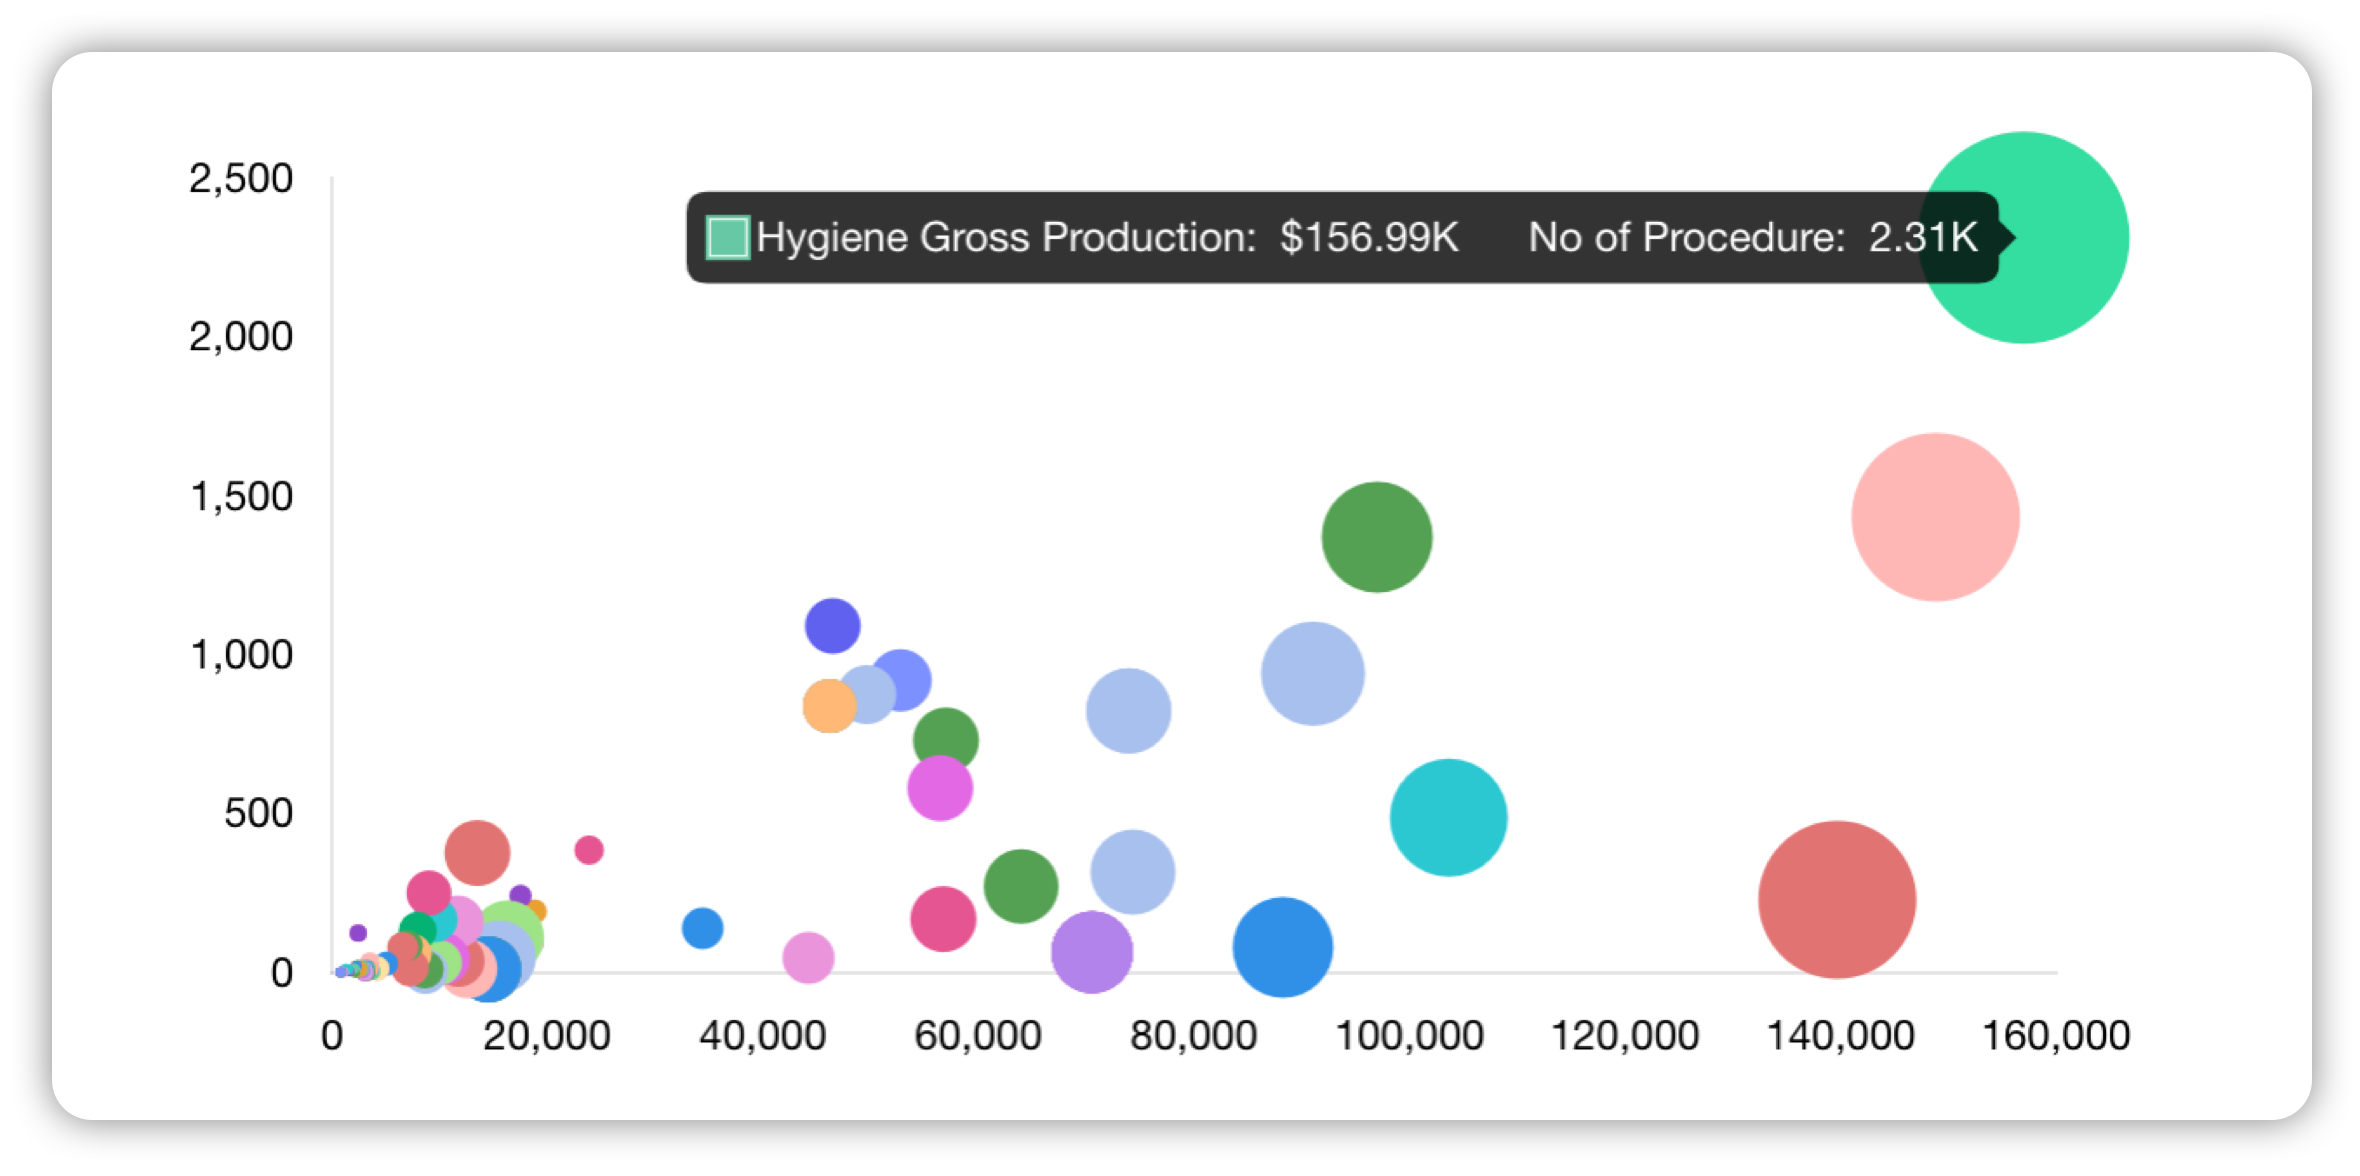
Task: Click the y-axis label 2,500
Action: tap(241, 178)
